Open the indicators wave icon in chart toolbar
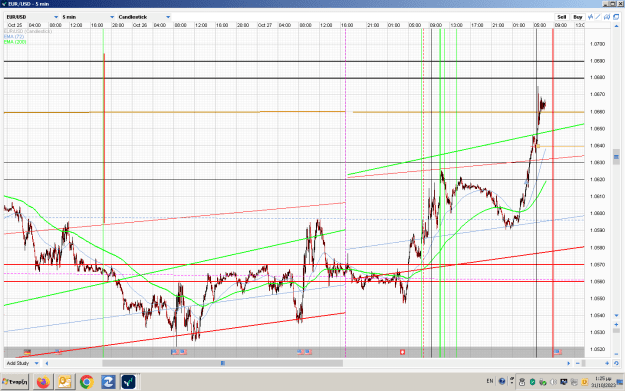 coord(591,17)
